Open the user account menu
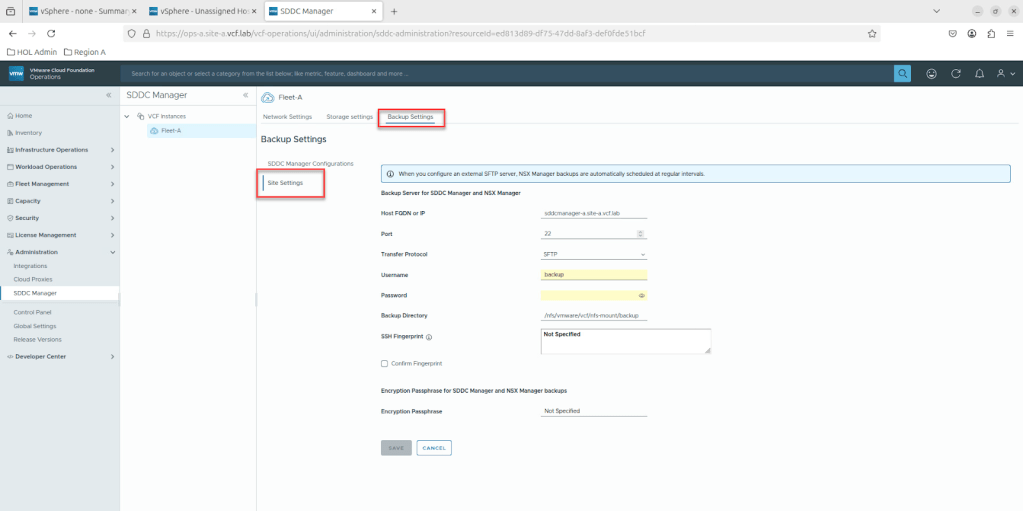The image size is (1023, 511). click(1005, 74)
